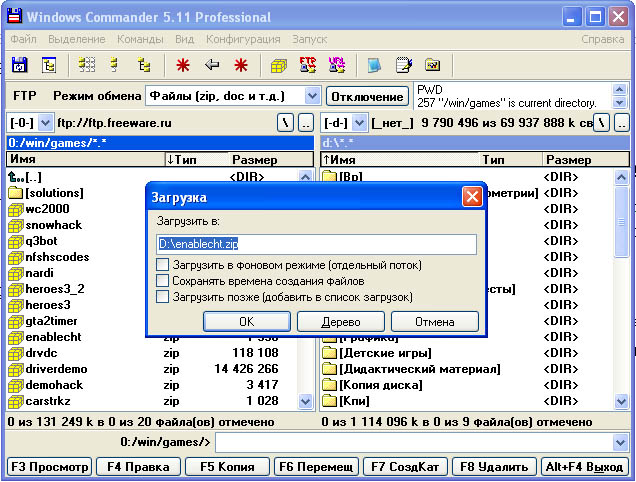Go up via the [..] parent directory entry
The width and height of the screenshot is (636, 482).
25,177
